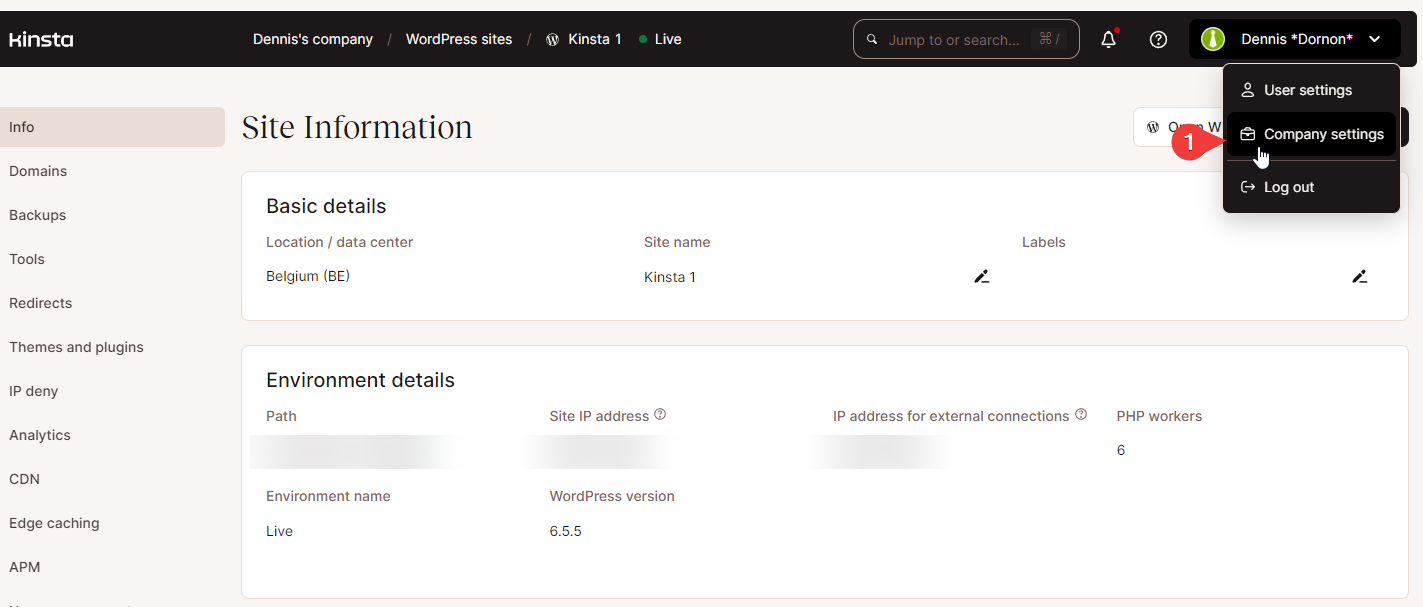Open Themes and plugins page
Viewport: 1423px width, 607px height.
tap(76, 347)
